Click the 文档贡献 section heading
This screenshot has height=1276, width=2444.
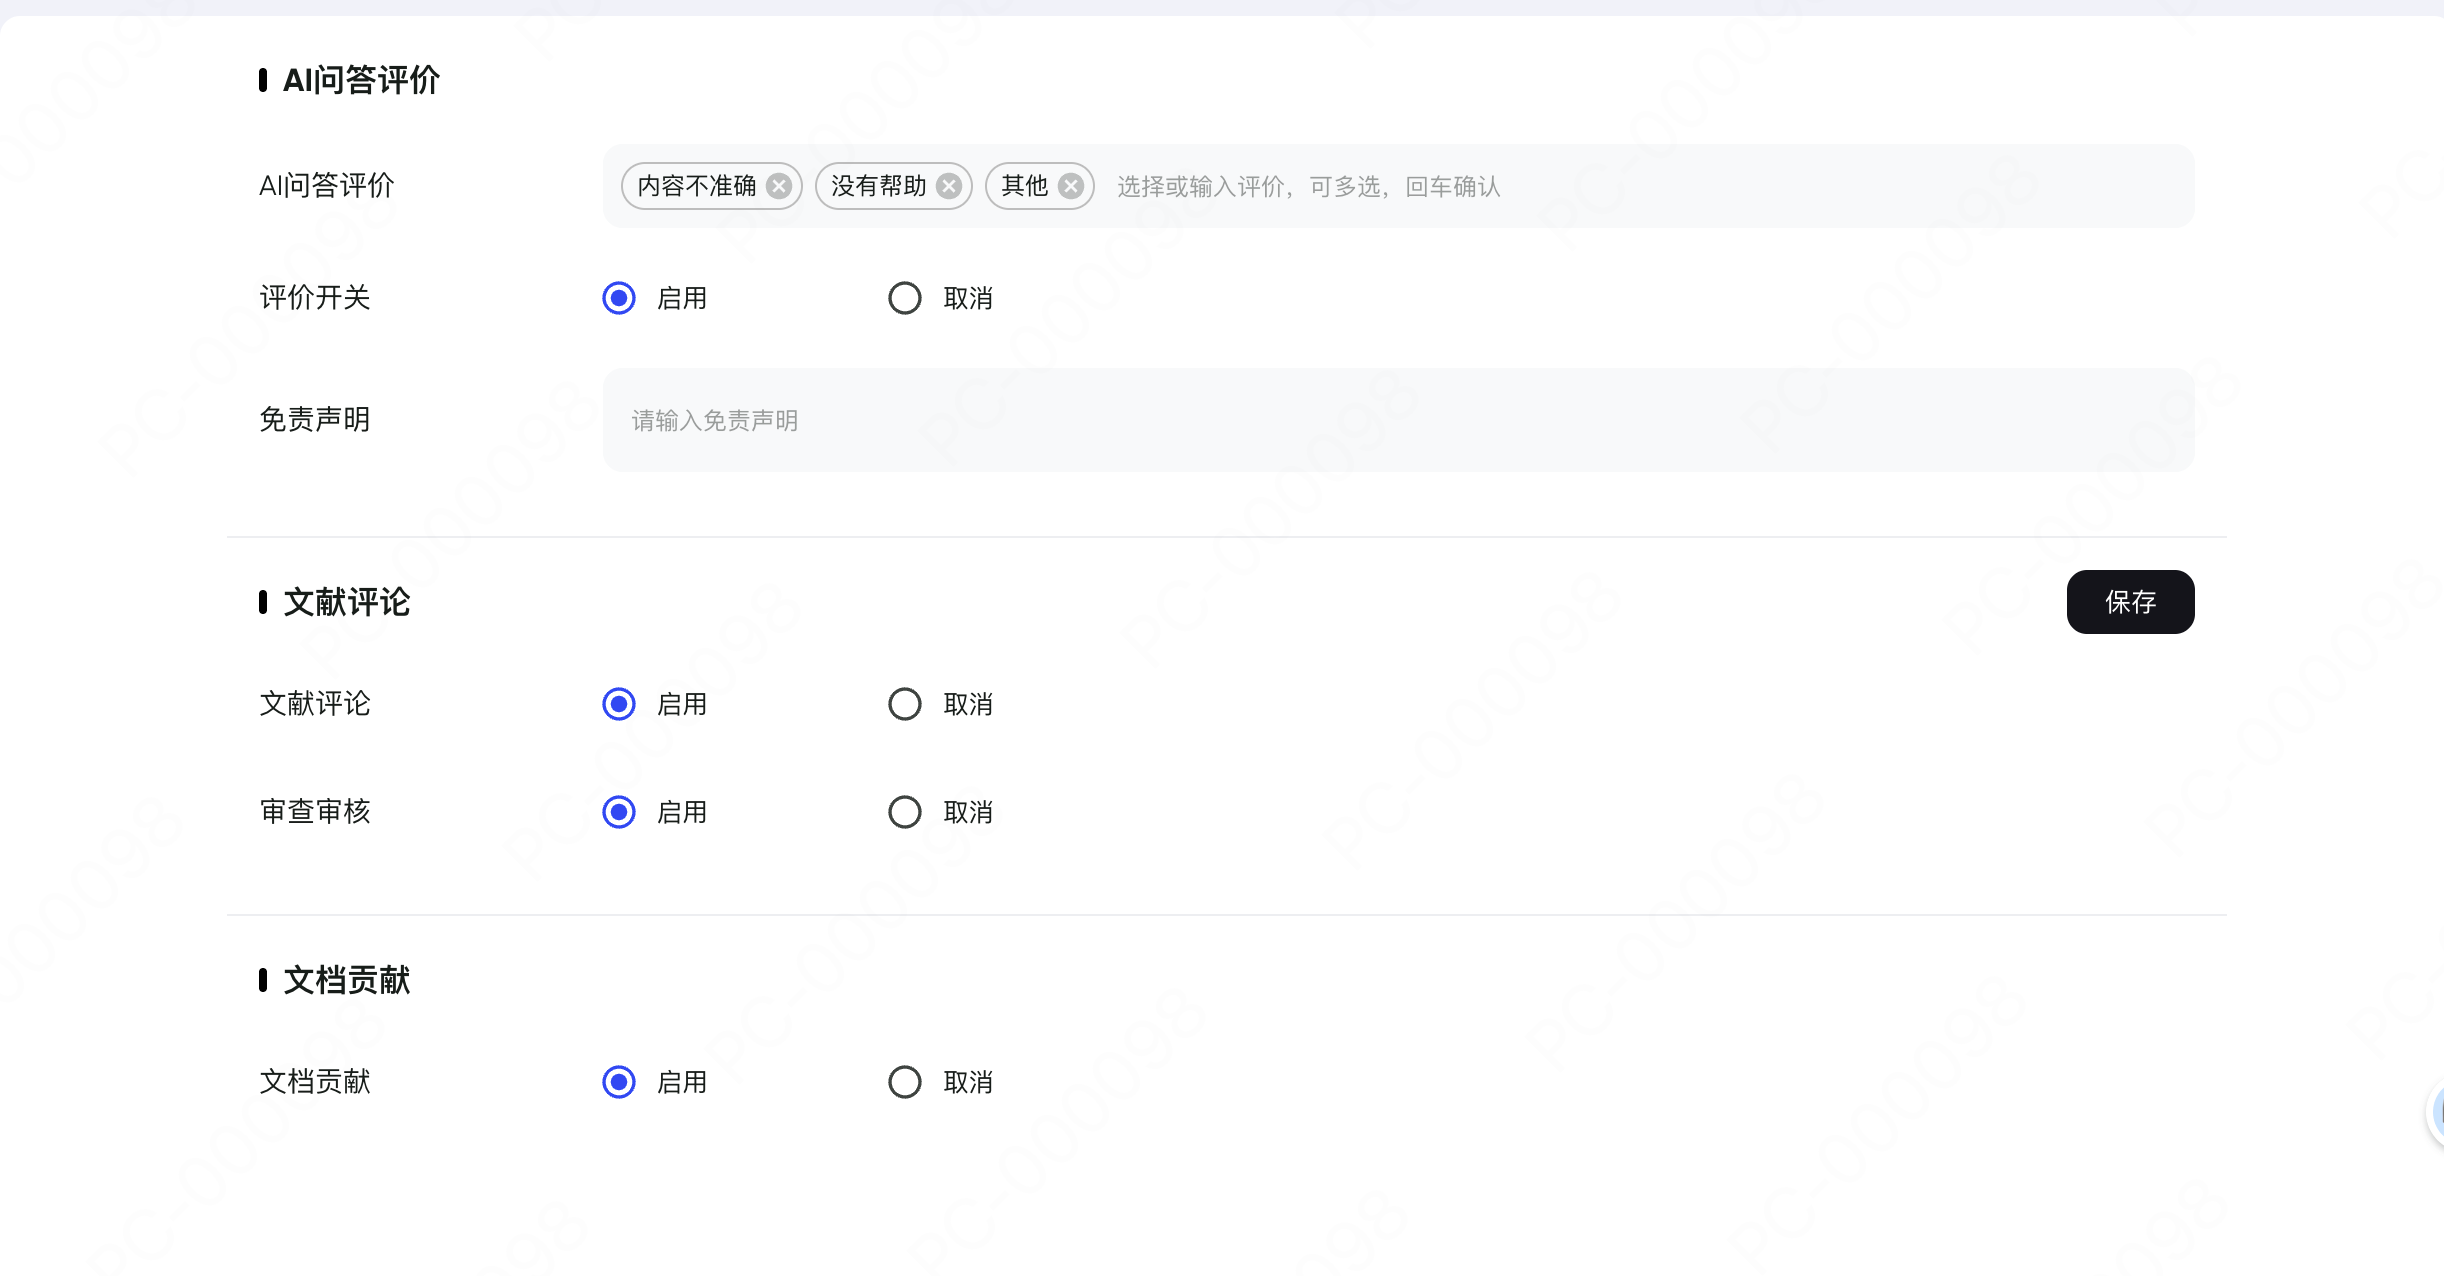pos(346,980)
